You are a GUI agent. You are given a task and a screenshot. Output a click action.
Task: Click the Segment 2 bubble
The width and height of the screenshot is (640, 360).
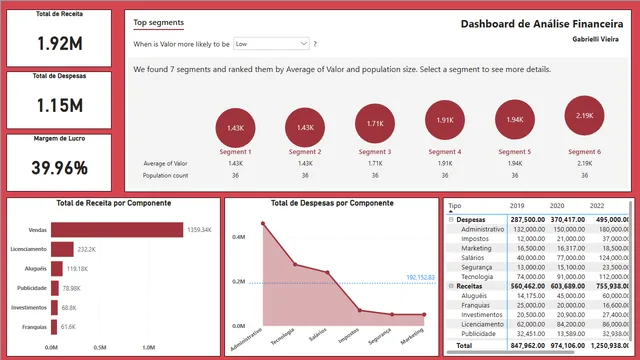(305, 127)
